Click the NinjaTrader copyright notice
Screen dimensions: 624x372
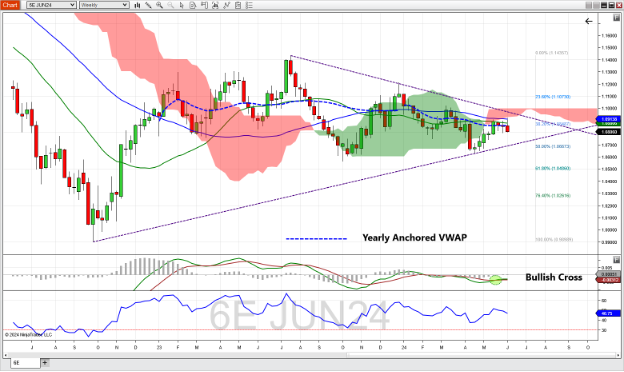point(28,335)
